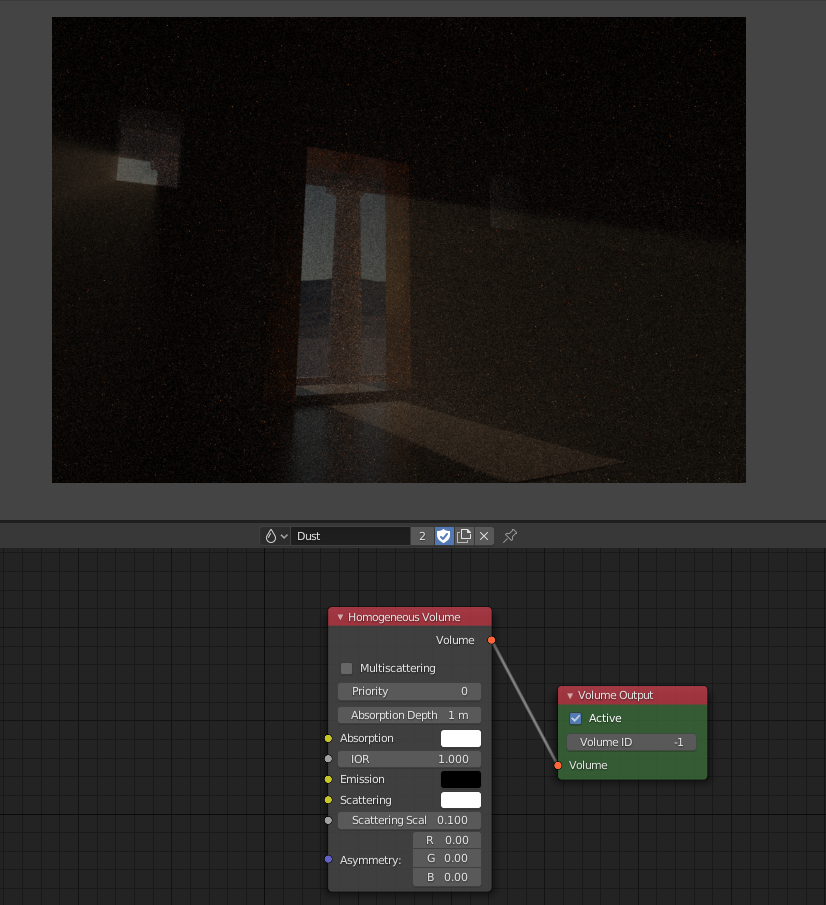Open the material browse dropdown
The image size is (826, 905).
[x=275, y=536]
